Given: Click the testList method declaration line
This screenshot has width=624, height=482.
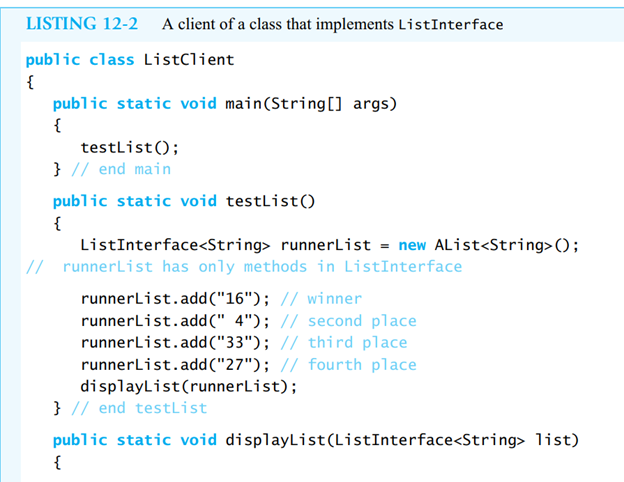Looking at the screenshot, I should pos(184,201).
